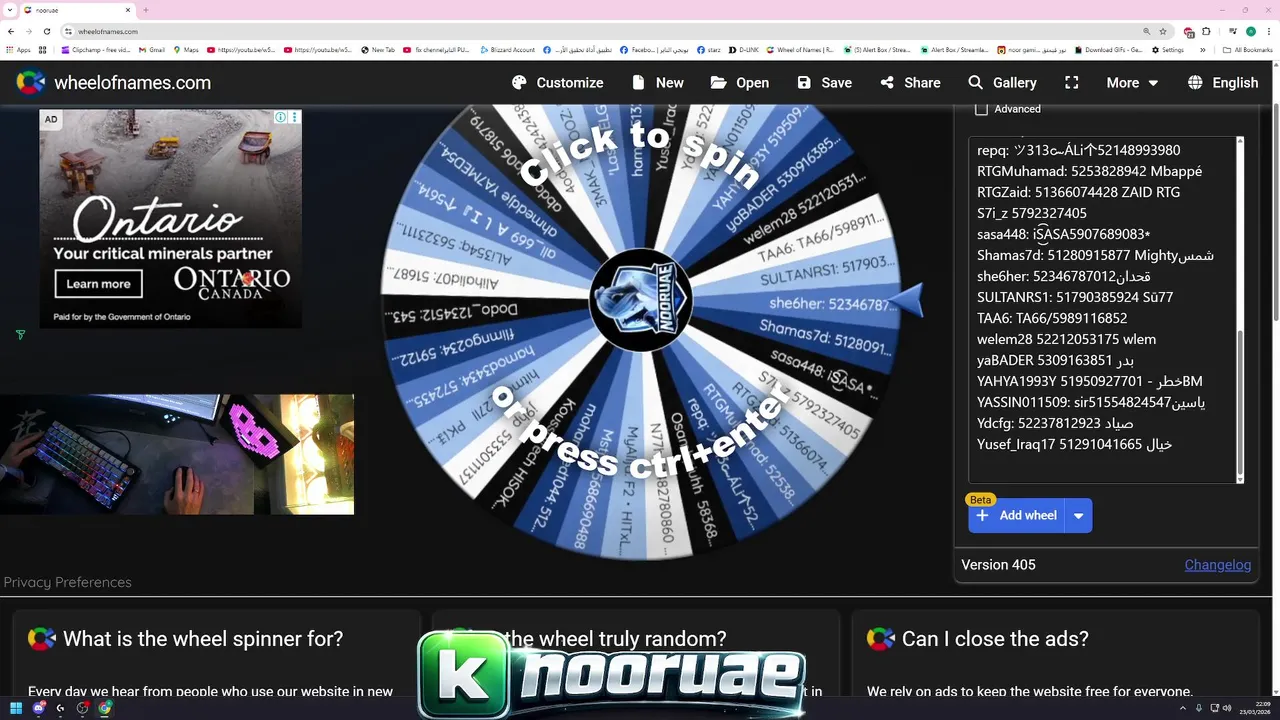Save the current wheel

point(825,83)
